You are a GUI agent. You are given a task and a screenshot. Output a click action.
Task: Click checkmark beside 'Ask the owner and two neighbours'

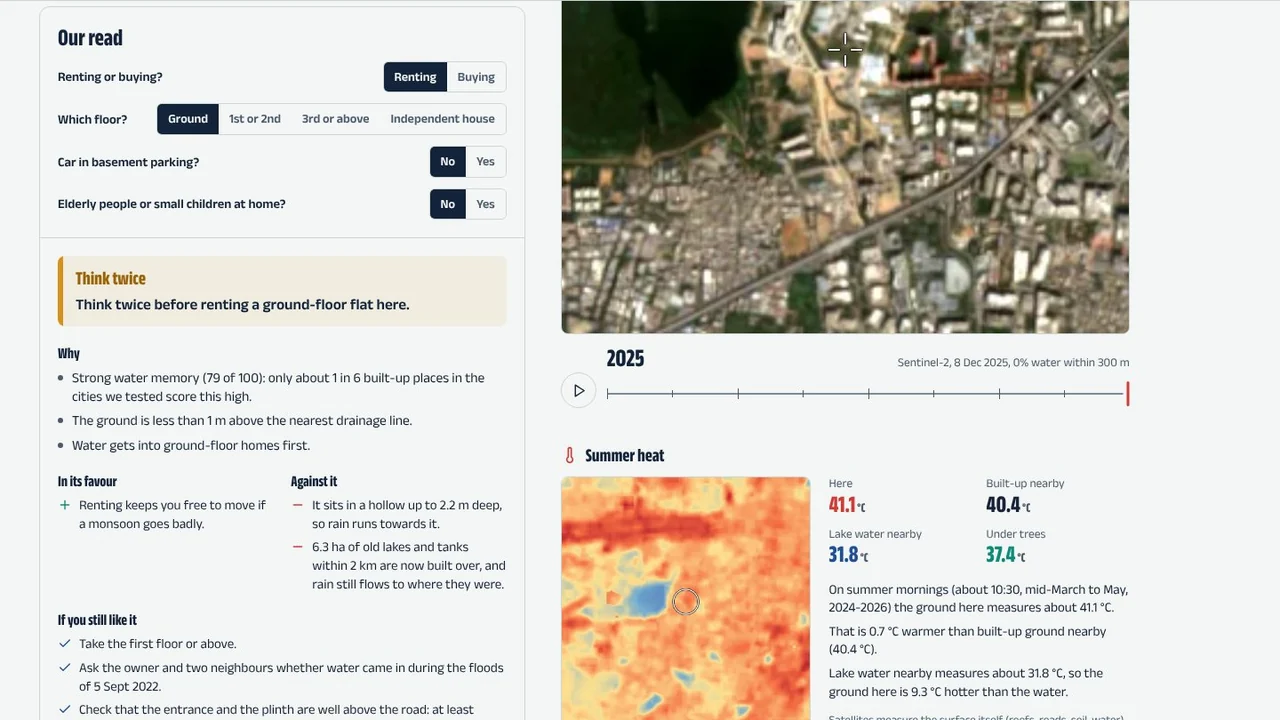(65, 668)
